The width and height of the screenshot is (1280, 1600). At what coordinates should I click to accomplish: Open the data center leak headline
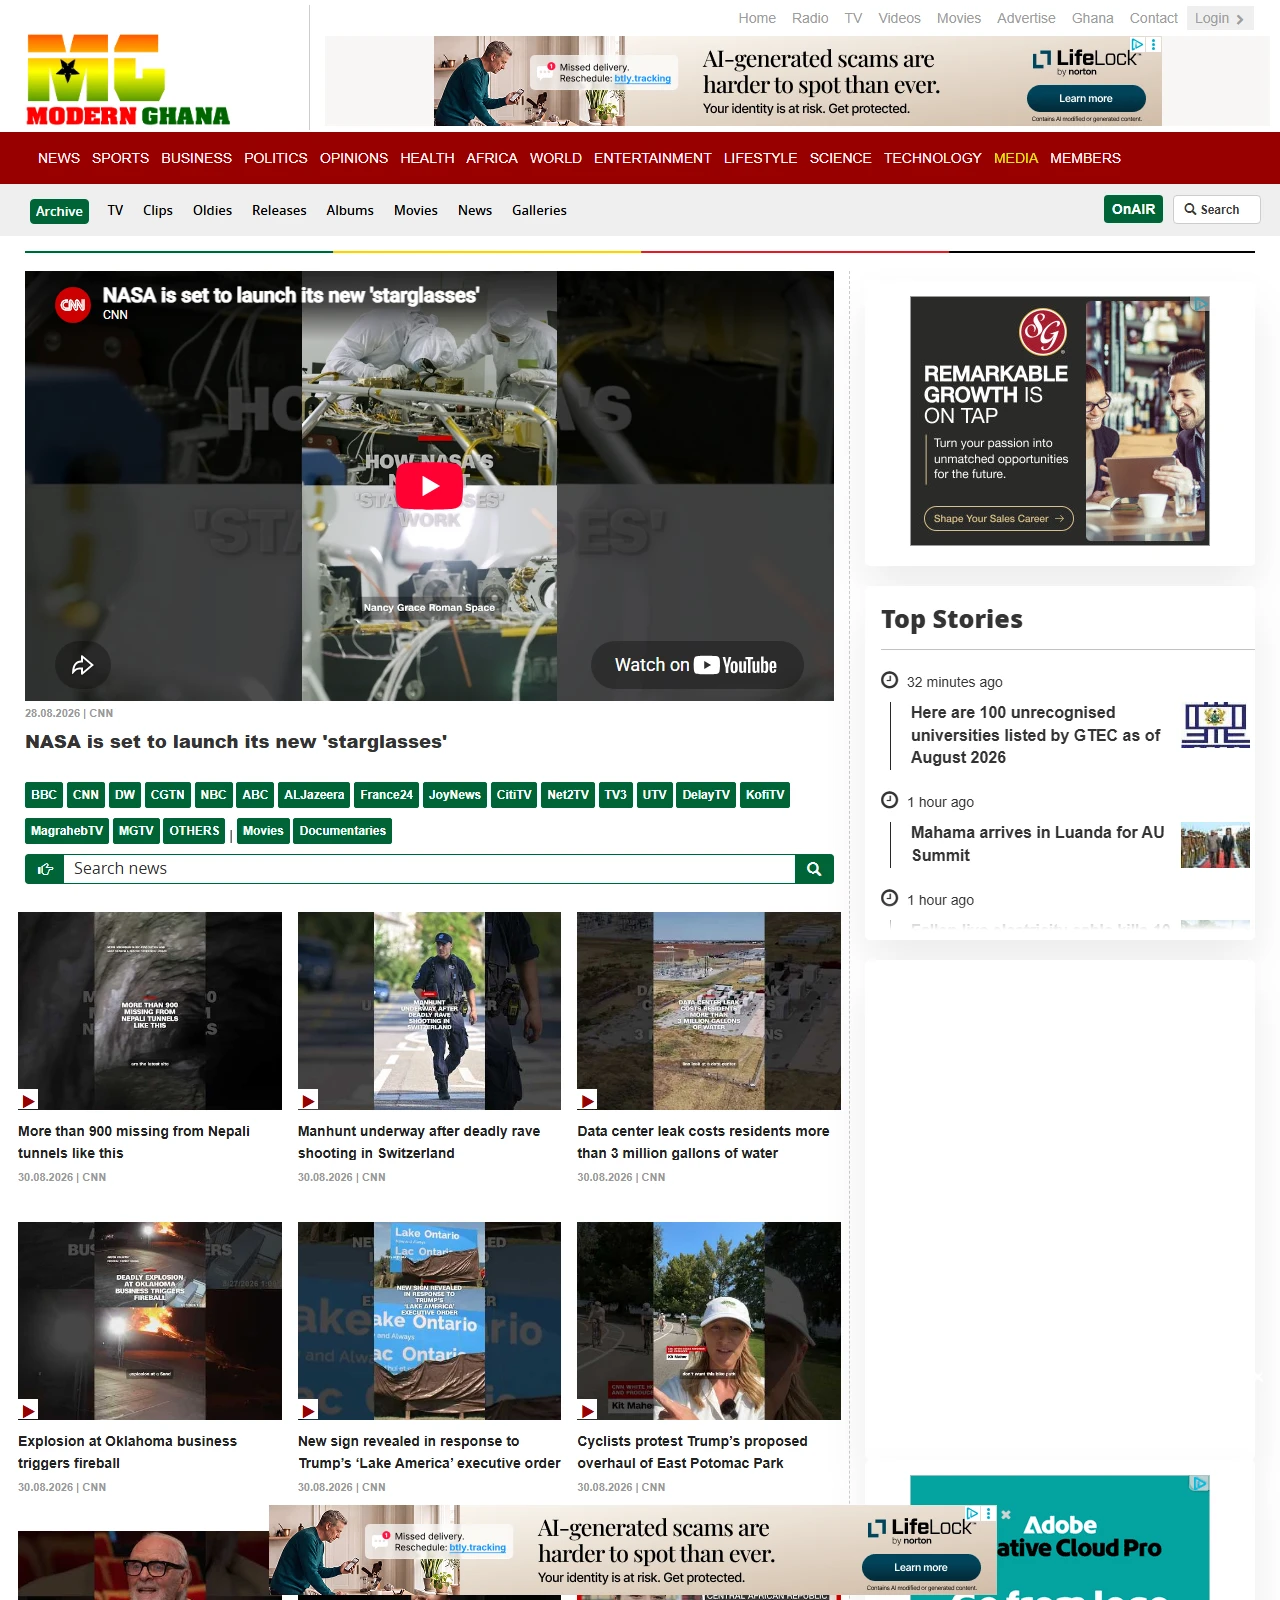[703, 1142]
